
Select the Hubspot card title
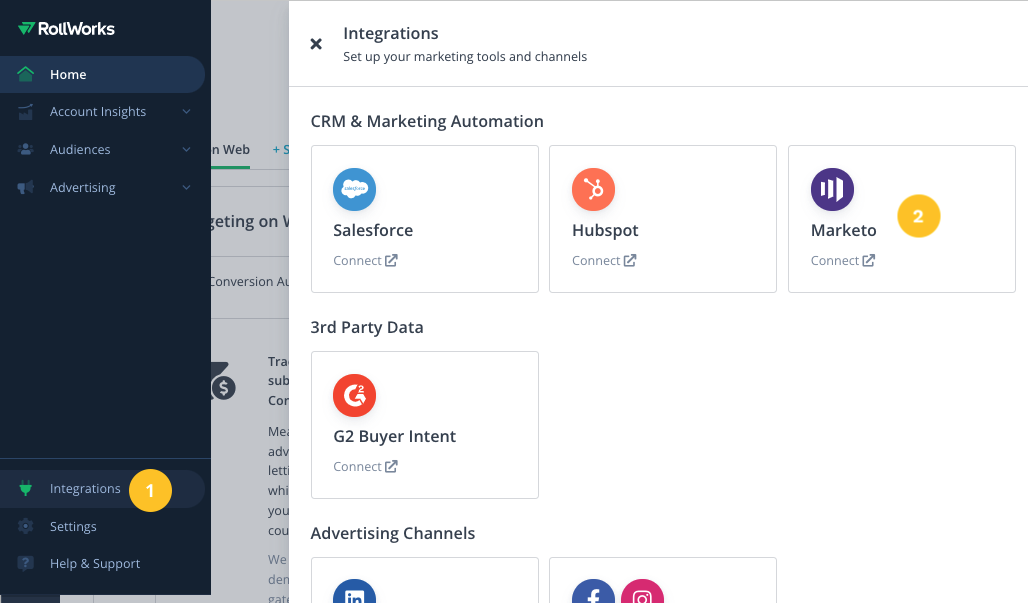tap(605, 230)
